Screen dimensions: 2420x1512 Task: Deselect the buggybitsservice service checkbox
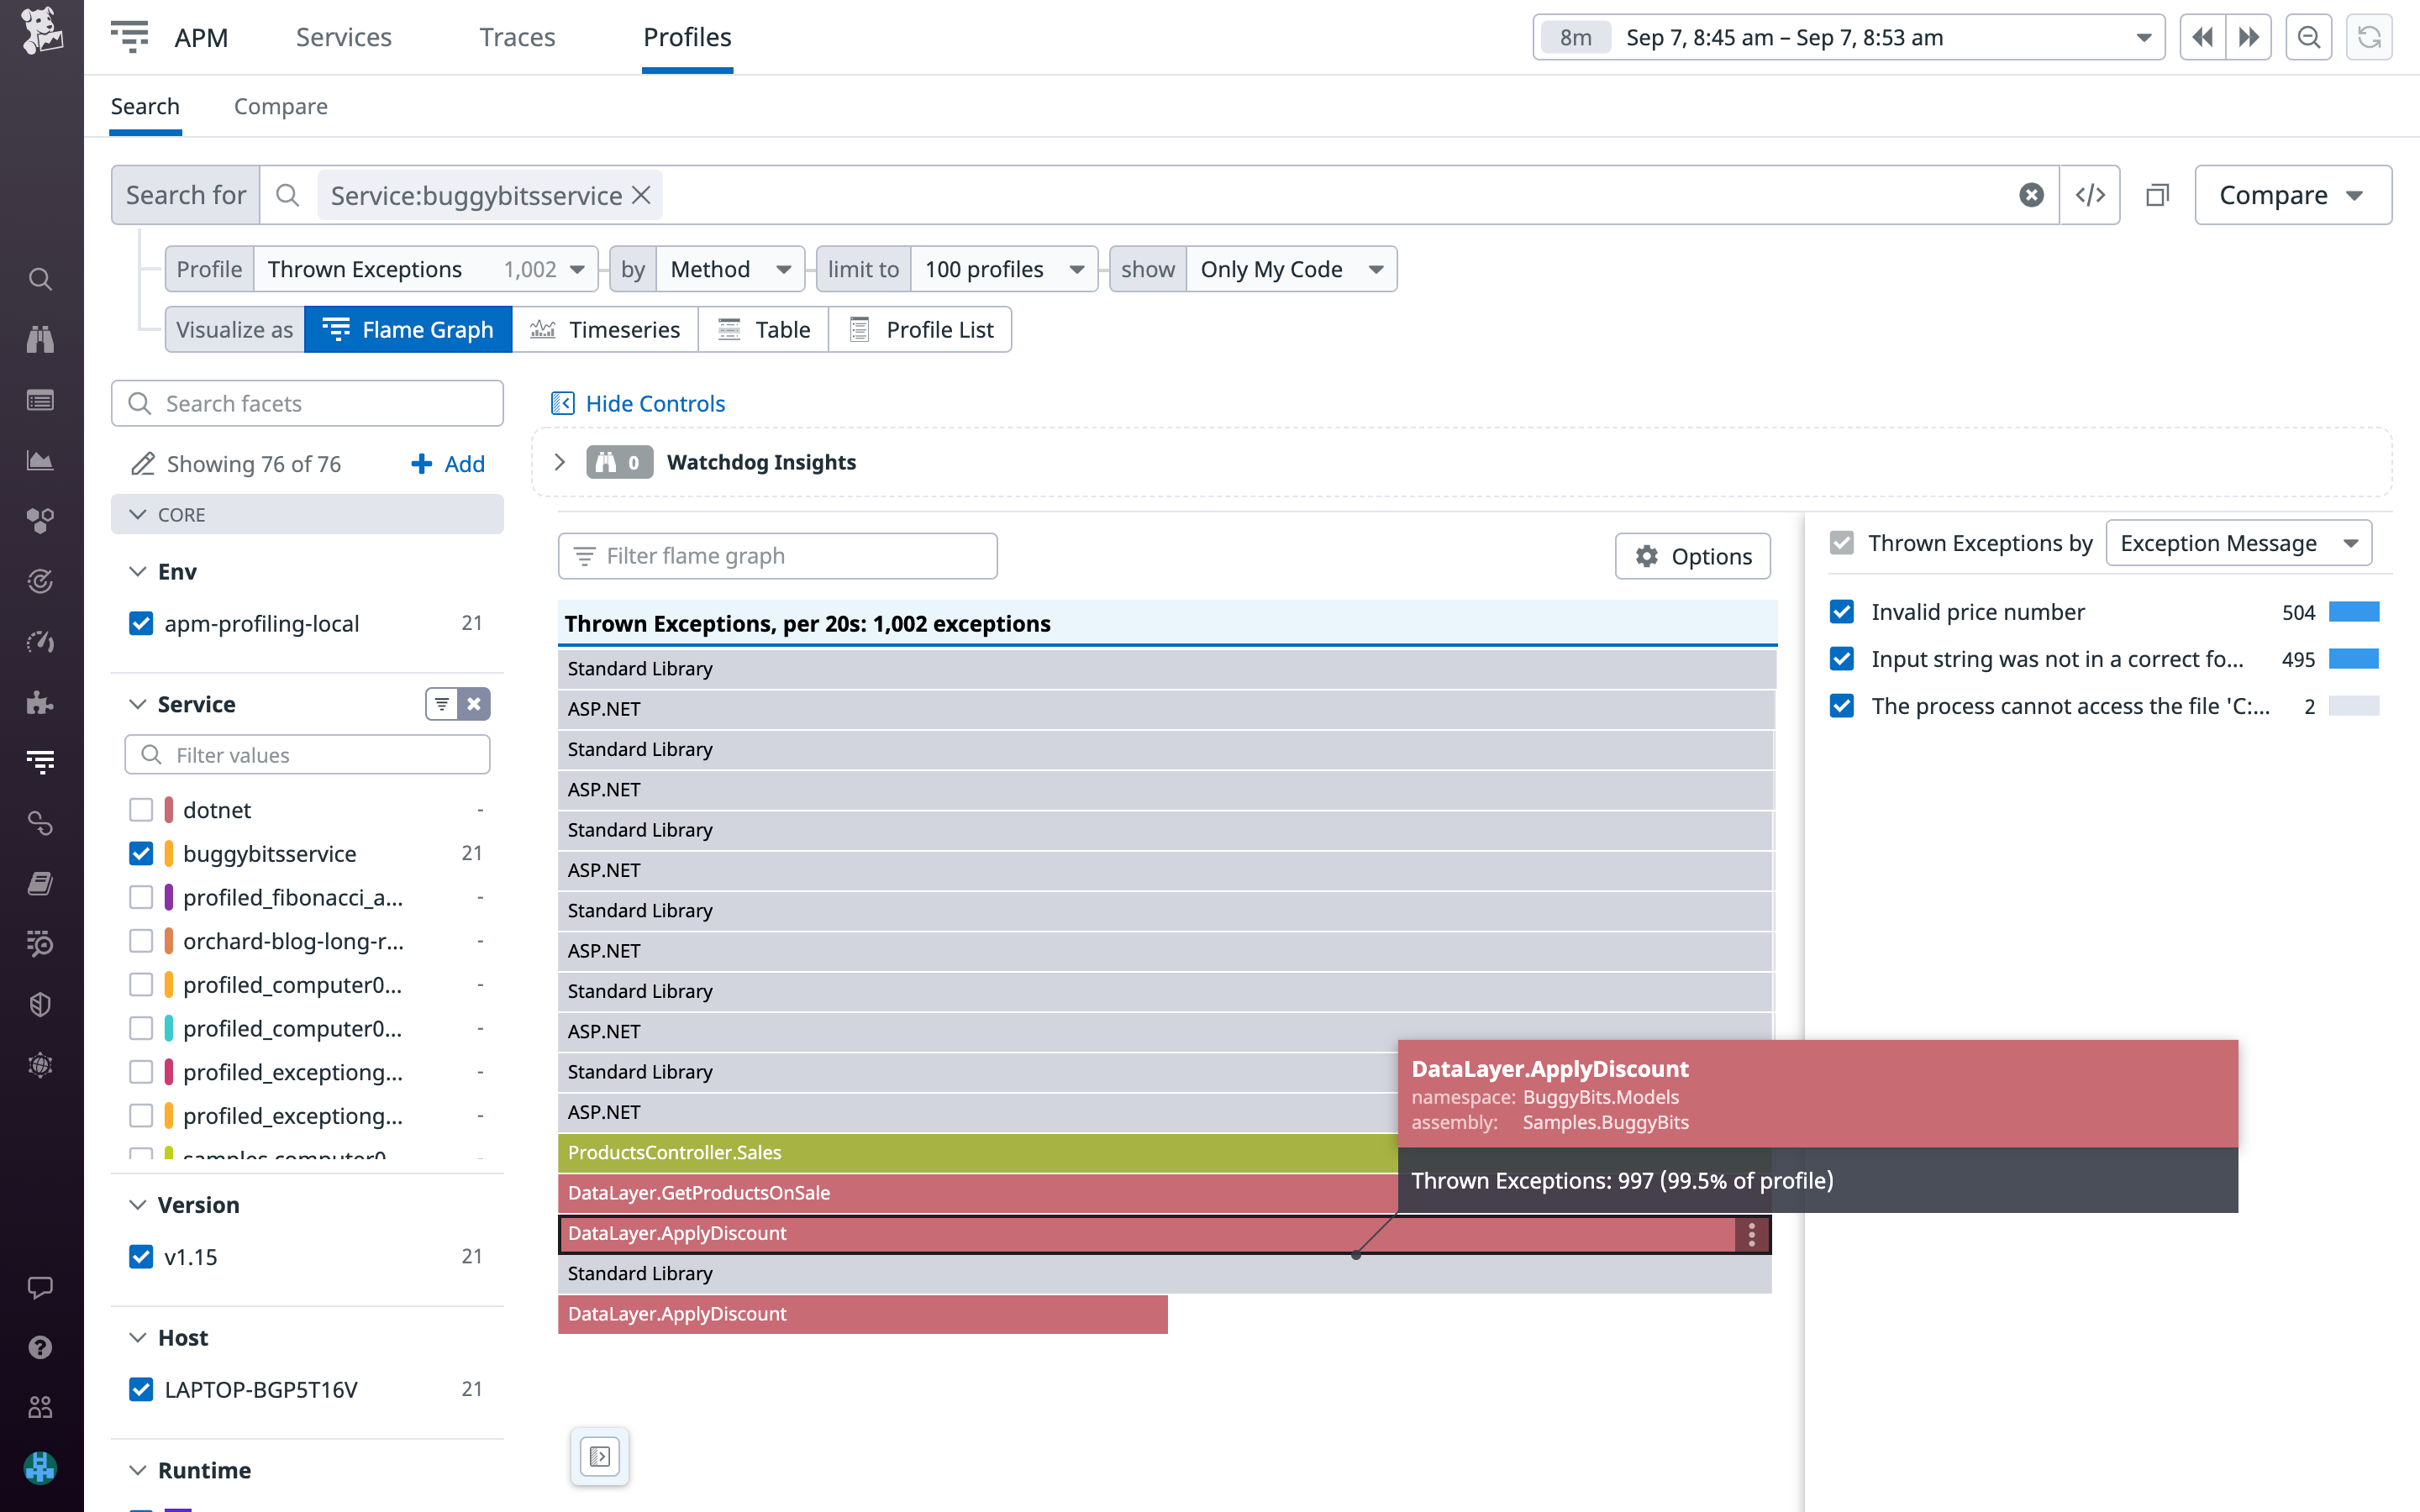141,853
